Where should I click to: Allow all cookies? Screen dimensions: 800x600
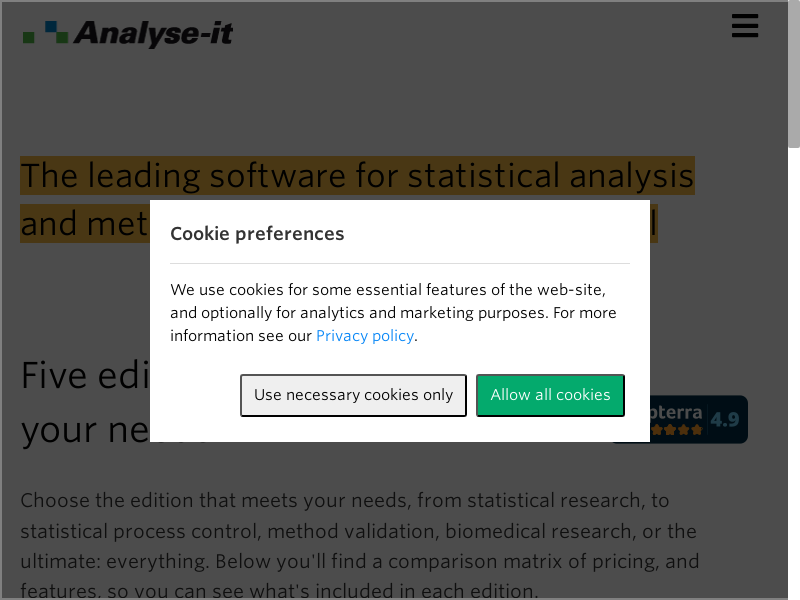pos(550,395)
